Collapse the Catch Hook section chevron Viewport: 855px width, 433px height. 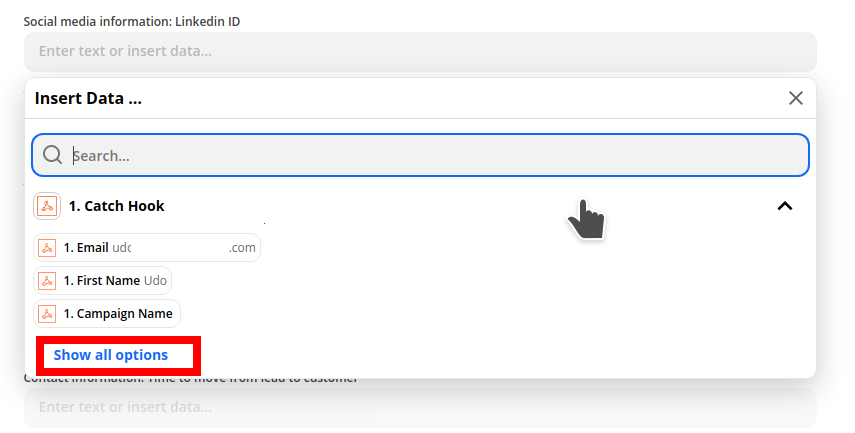tap(785, 206)
